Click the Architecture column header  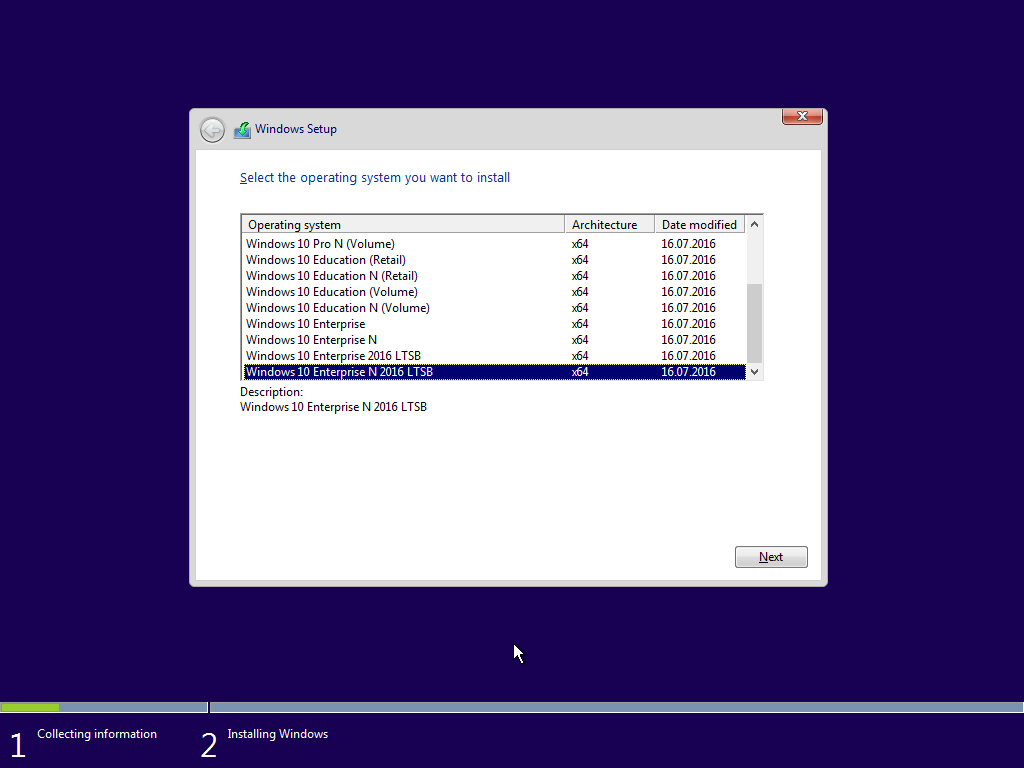609,225
